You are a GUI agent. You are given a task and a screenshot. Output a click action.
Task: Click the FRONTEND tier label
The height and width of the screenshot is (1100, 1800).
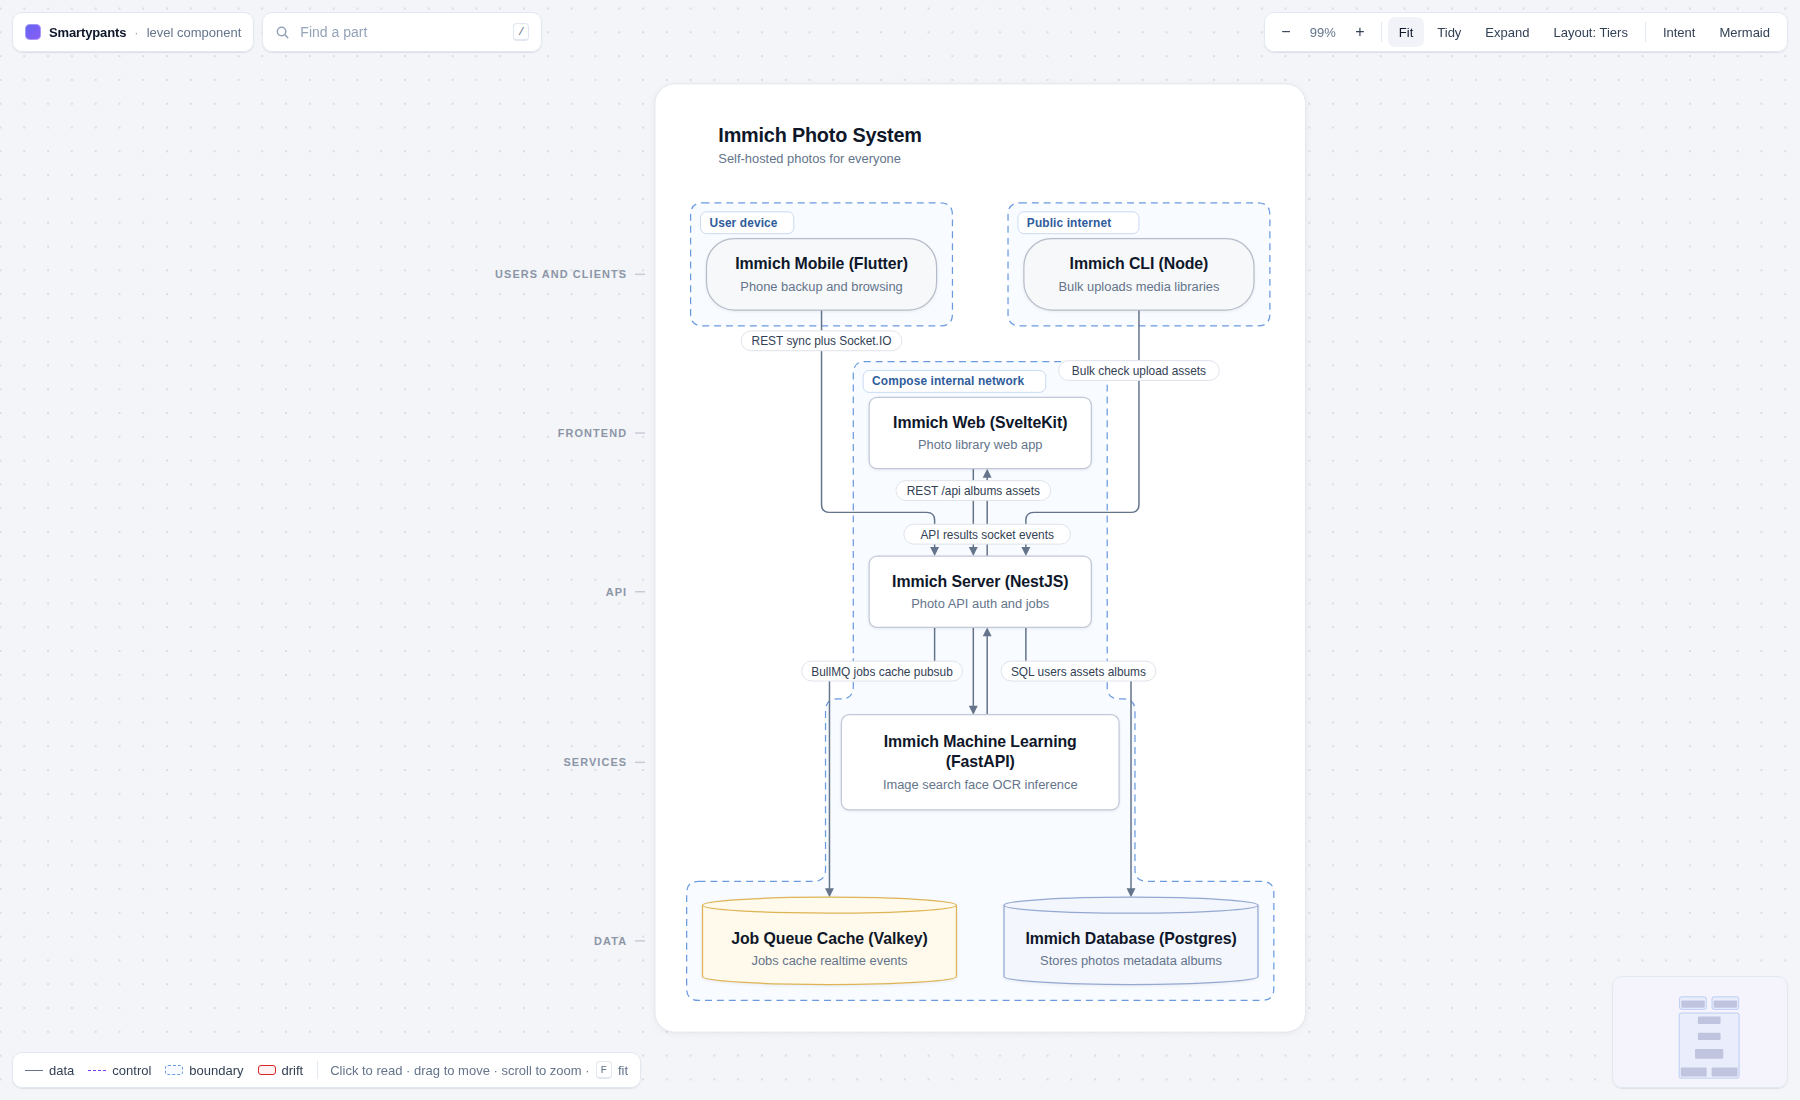point(592,433)
